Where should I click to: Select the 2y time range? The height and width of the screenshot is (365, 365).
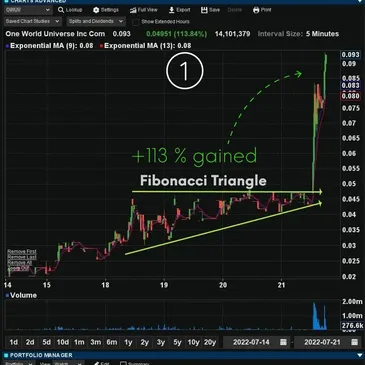144,342
